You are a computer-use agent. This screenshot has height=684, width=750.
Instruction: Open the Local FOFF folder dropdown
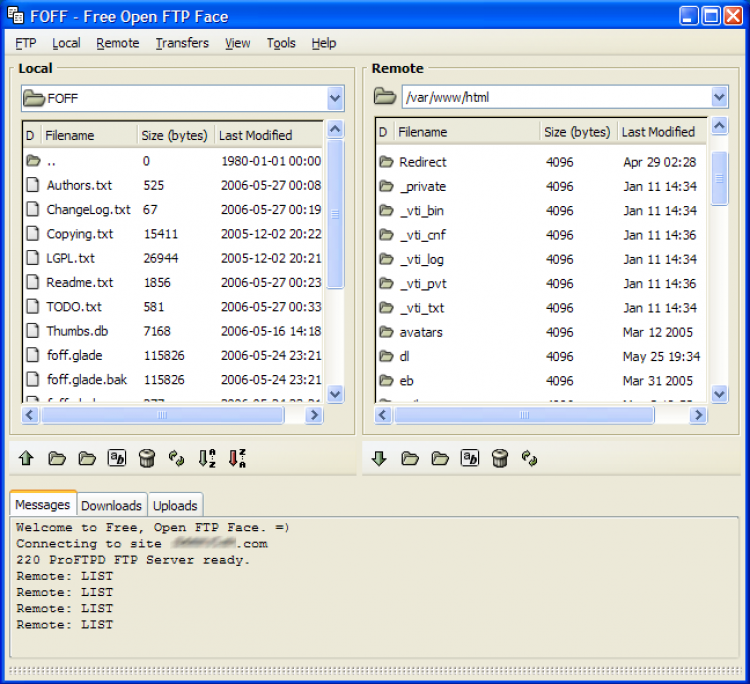click(335, 98)
